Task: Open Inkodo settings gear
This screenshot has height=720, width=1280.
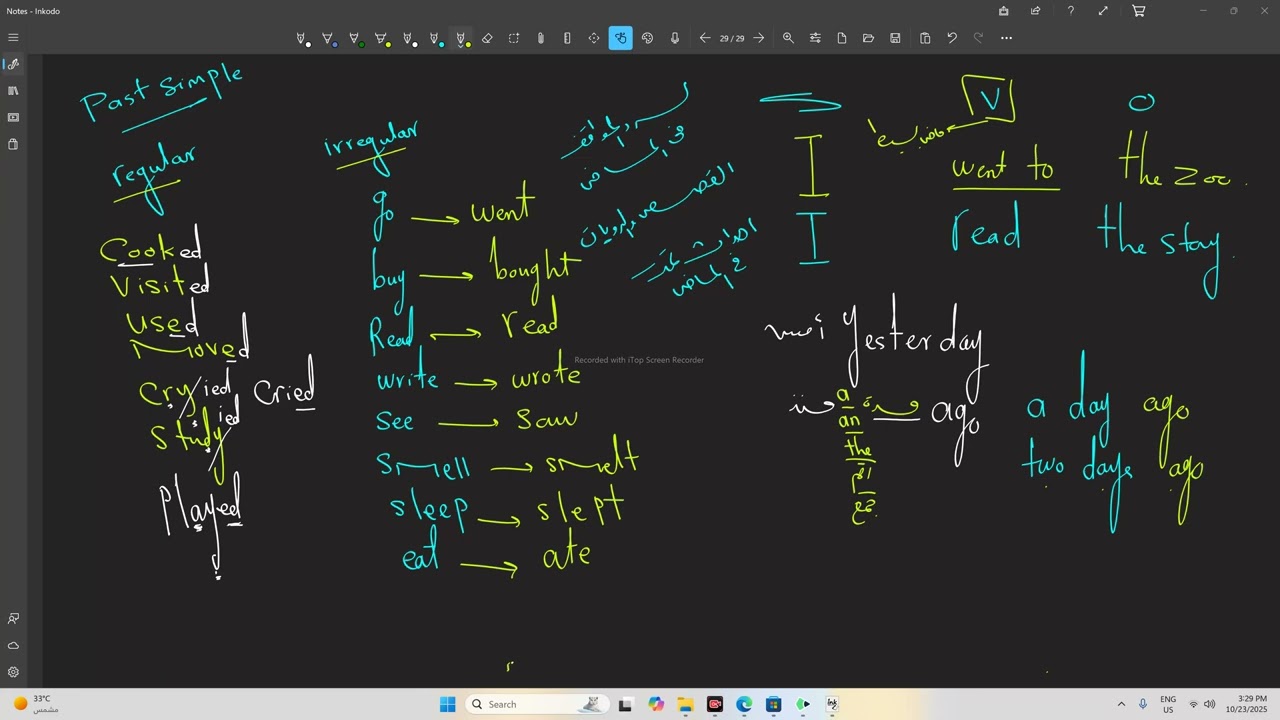Action: (13, 673)
